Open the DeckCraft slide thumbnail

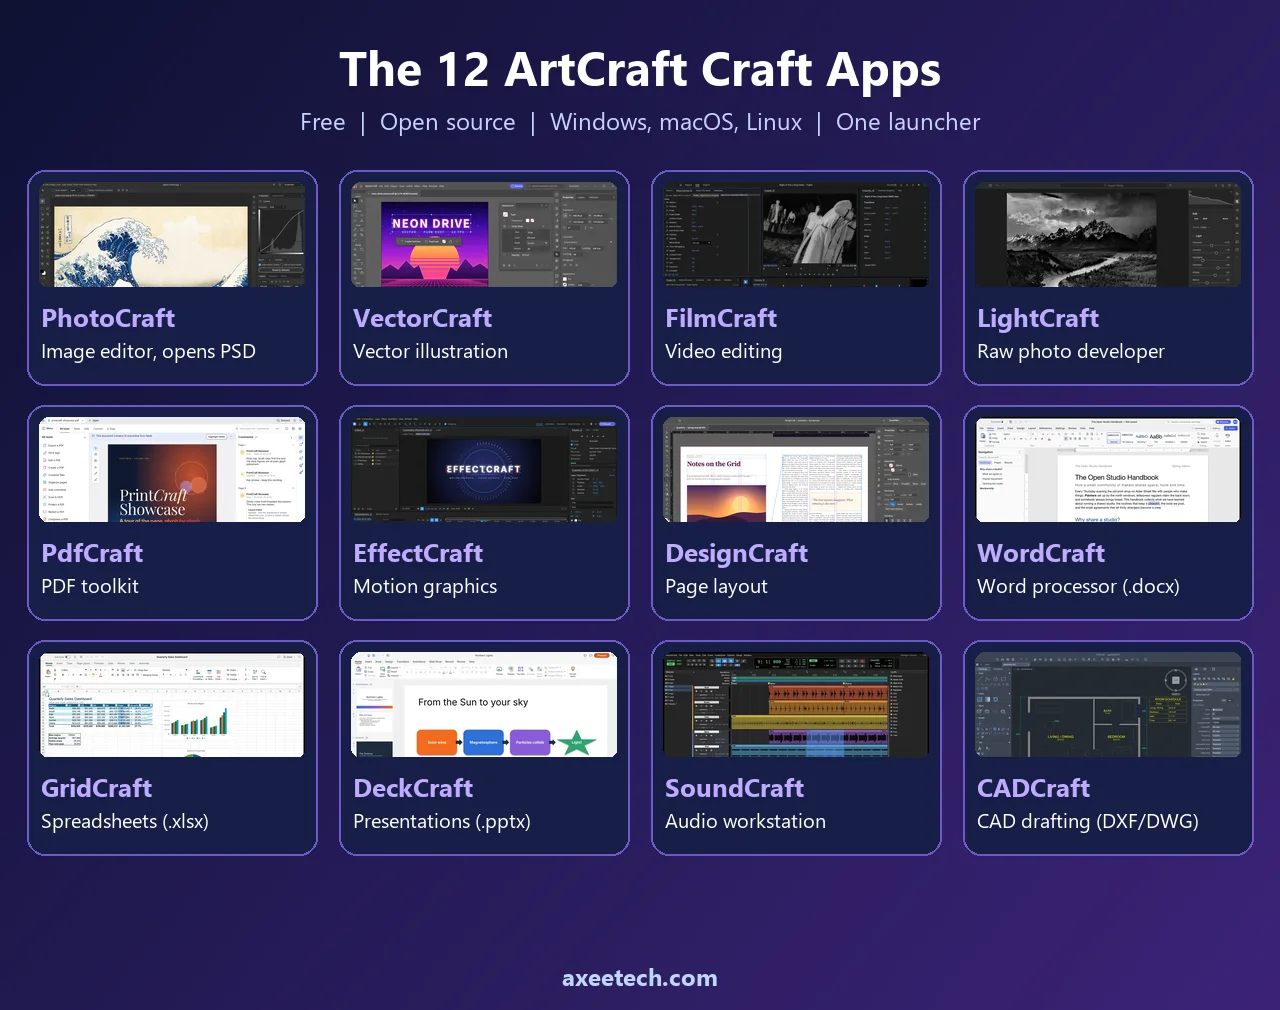pos(484,704)
